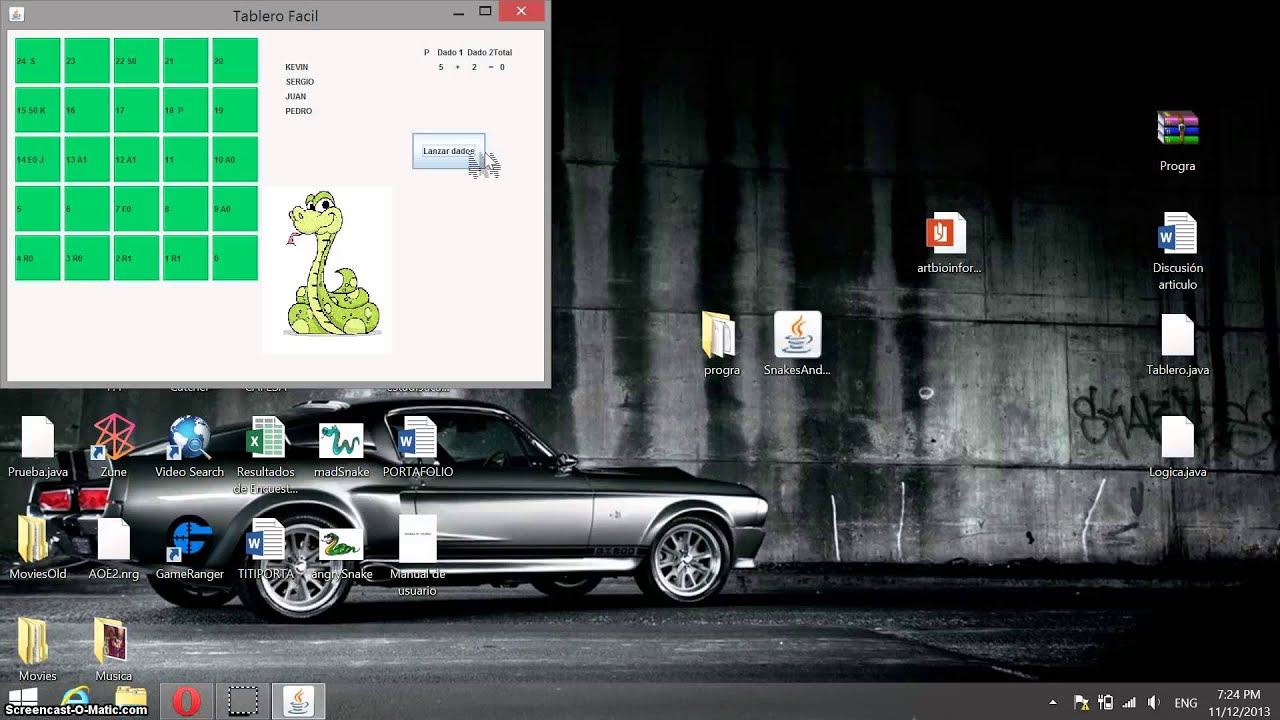Open Action Center flag icon

tap(1081, 703)
